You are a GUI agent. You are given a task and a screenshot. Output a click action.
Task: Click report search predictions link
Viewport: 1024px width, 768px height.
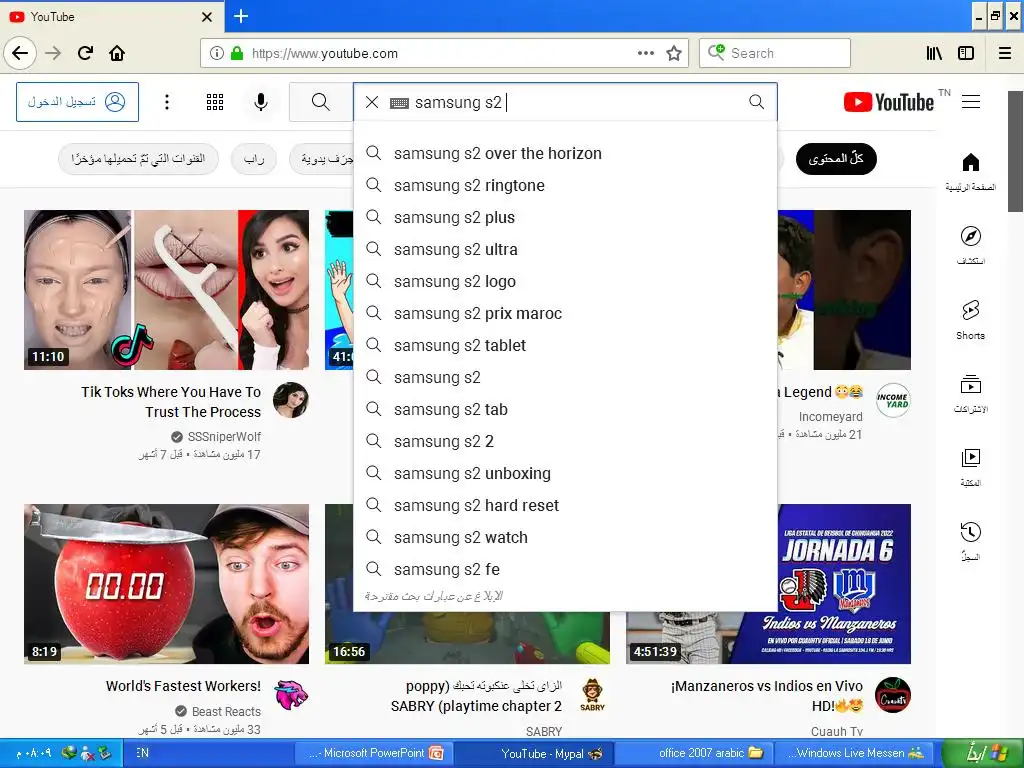tap(434, 596)
